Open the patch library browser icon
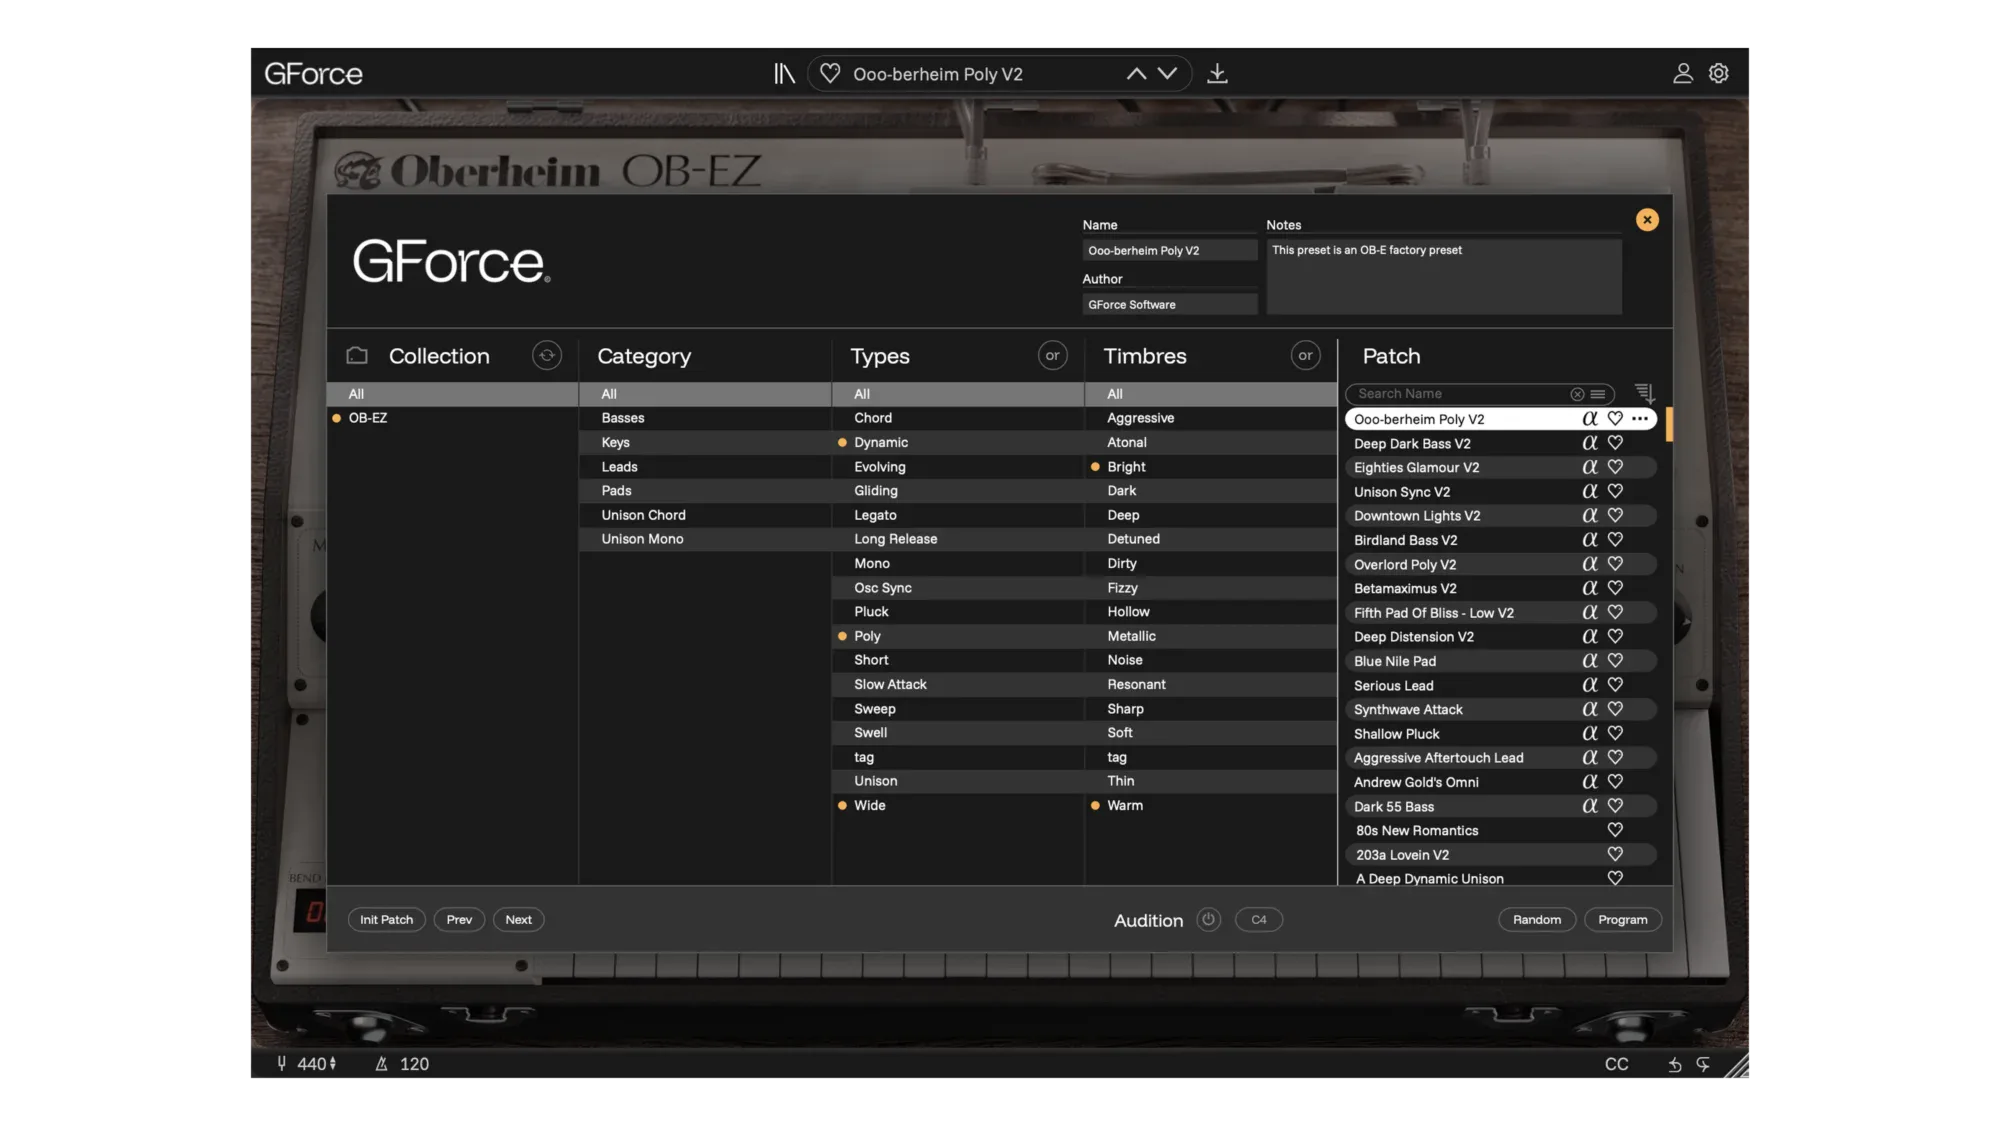Image resolution: width=2000 pixels, height=1126 pixels. pos(784,74)
